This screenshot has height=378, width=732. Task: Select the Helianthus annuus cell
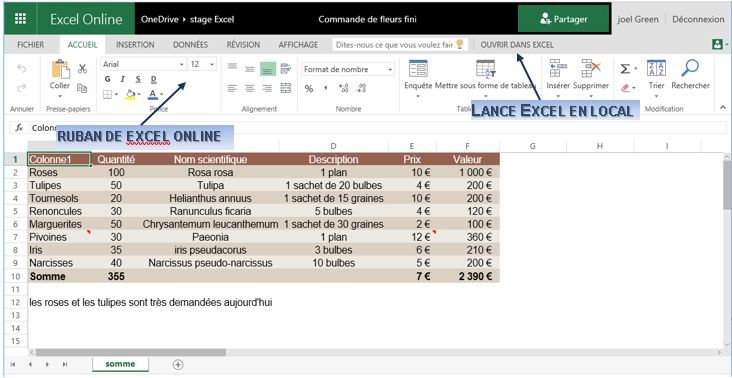tap(210, 198)
